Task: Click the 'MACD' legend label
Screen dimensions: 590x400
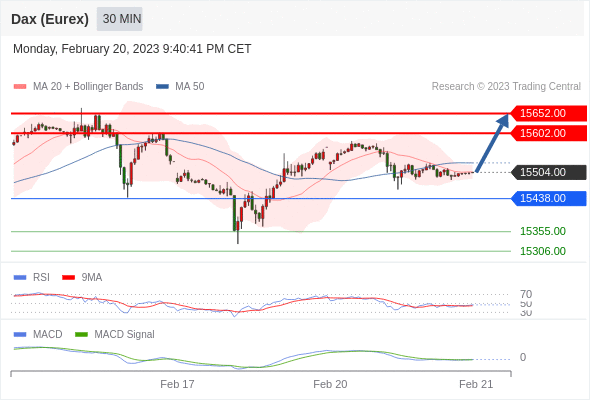Action: (48, 335)
